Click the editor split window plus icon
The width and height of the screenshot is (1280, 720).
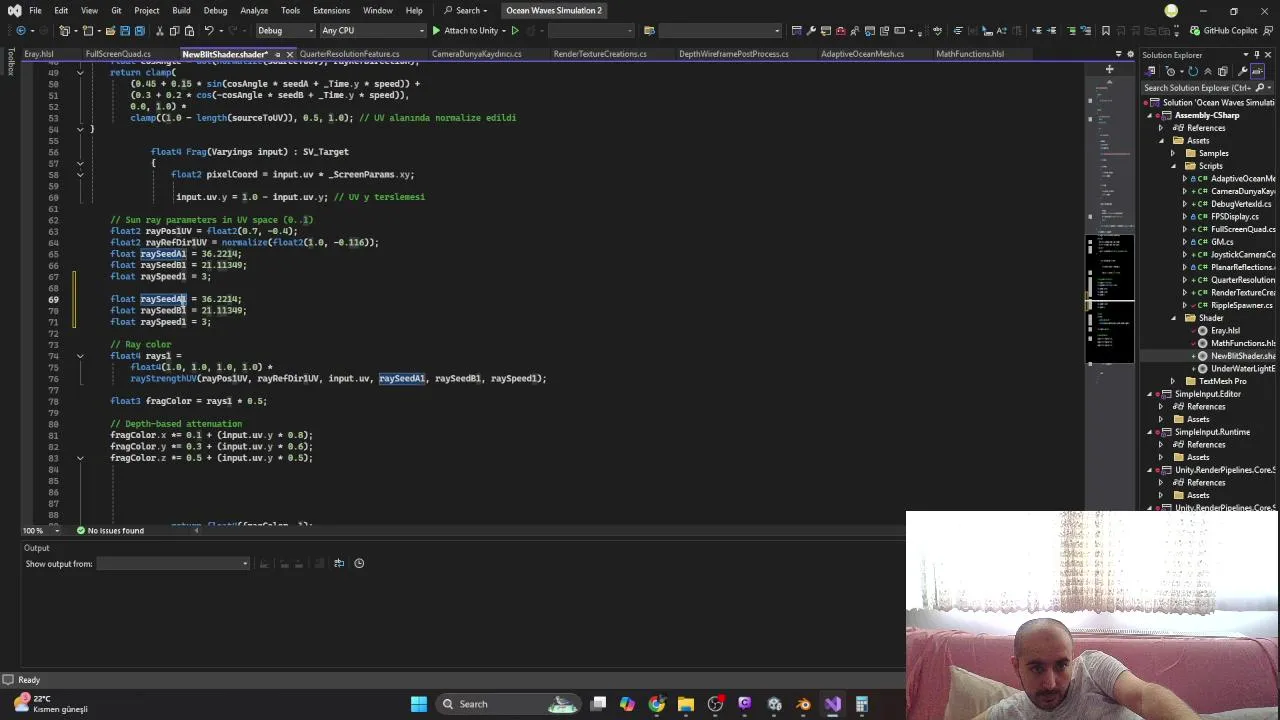click(1109, 70)
